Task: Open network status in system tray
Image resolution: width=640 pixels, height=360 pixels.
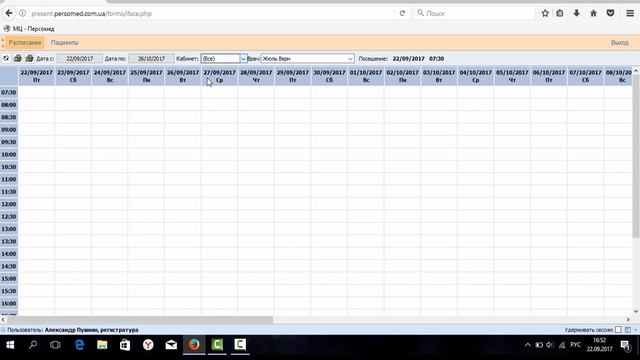Action: [x=562, y=345]
